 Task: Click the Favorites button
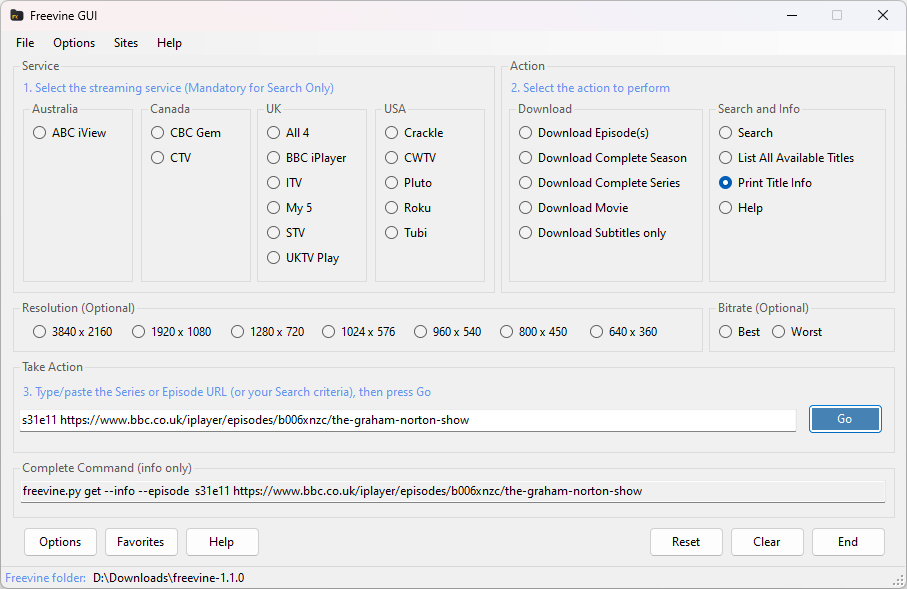coord(141,542)
